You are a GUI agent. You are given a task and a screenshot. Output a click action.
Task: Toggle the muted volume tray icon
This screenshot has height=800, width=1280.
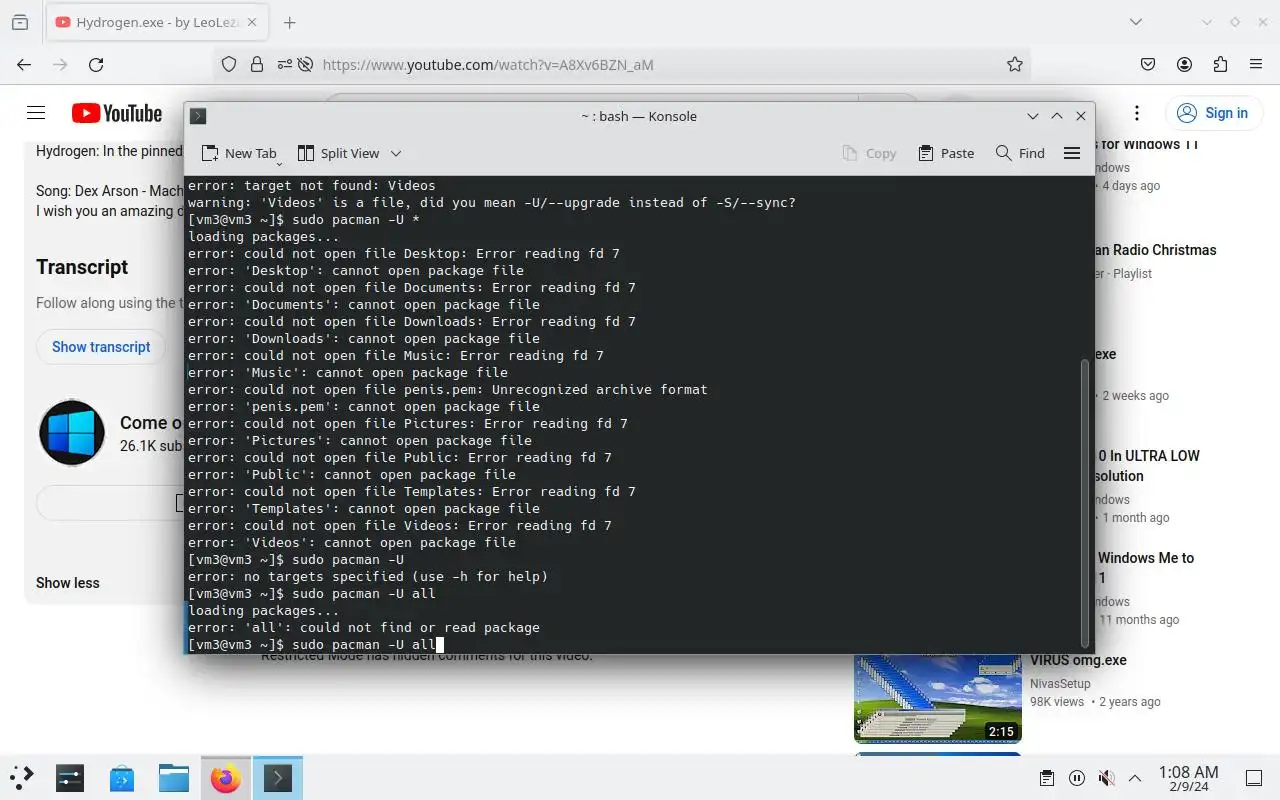click(x=1106, y=778)
